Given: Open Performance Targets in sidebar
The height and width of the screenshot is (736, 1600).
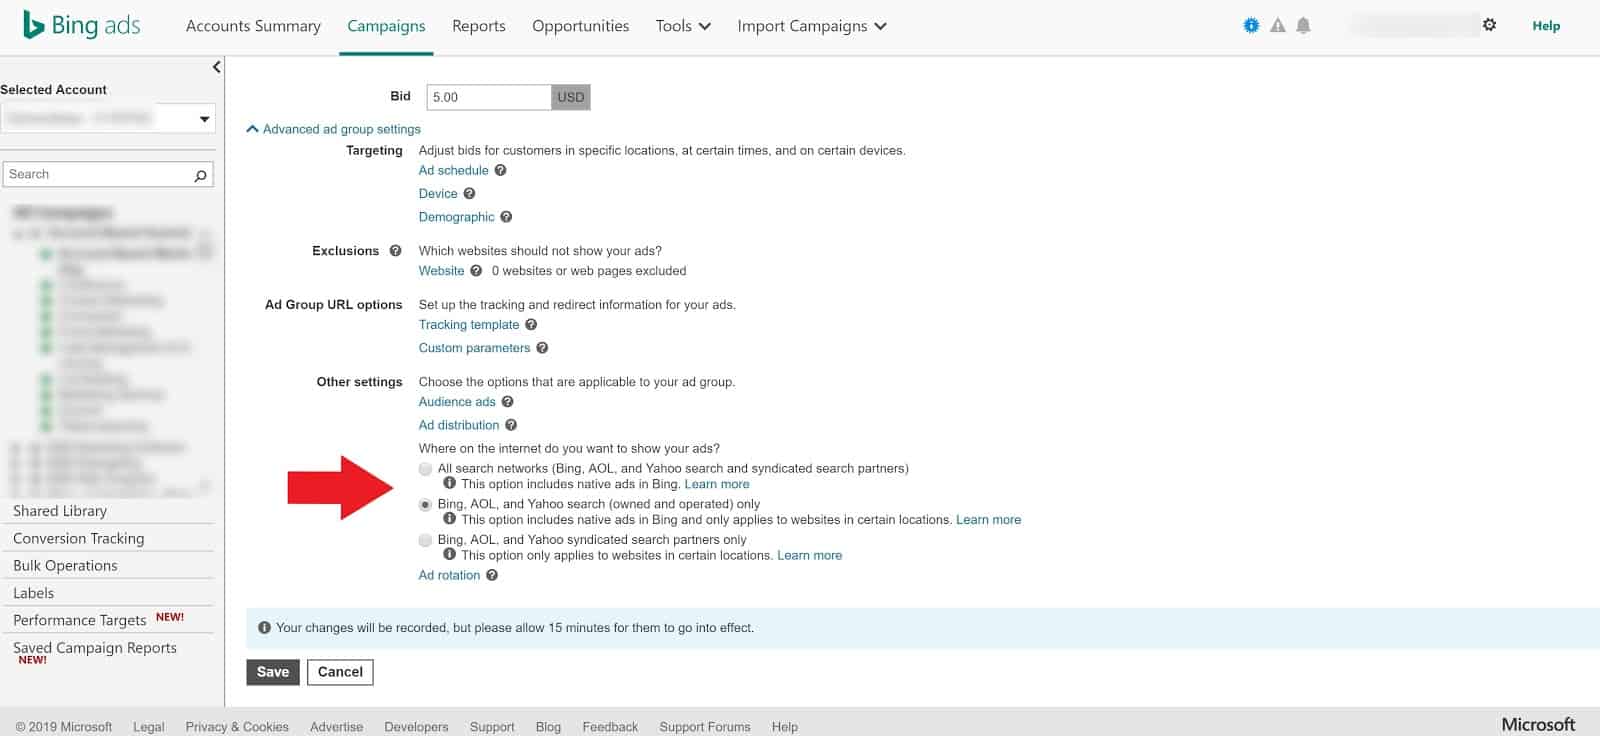Looking at the screenshot, I should tap(80, 620).
